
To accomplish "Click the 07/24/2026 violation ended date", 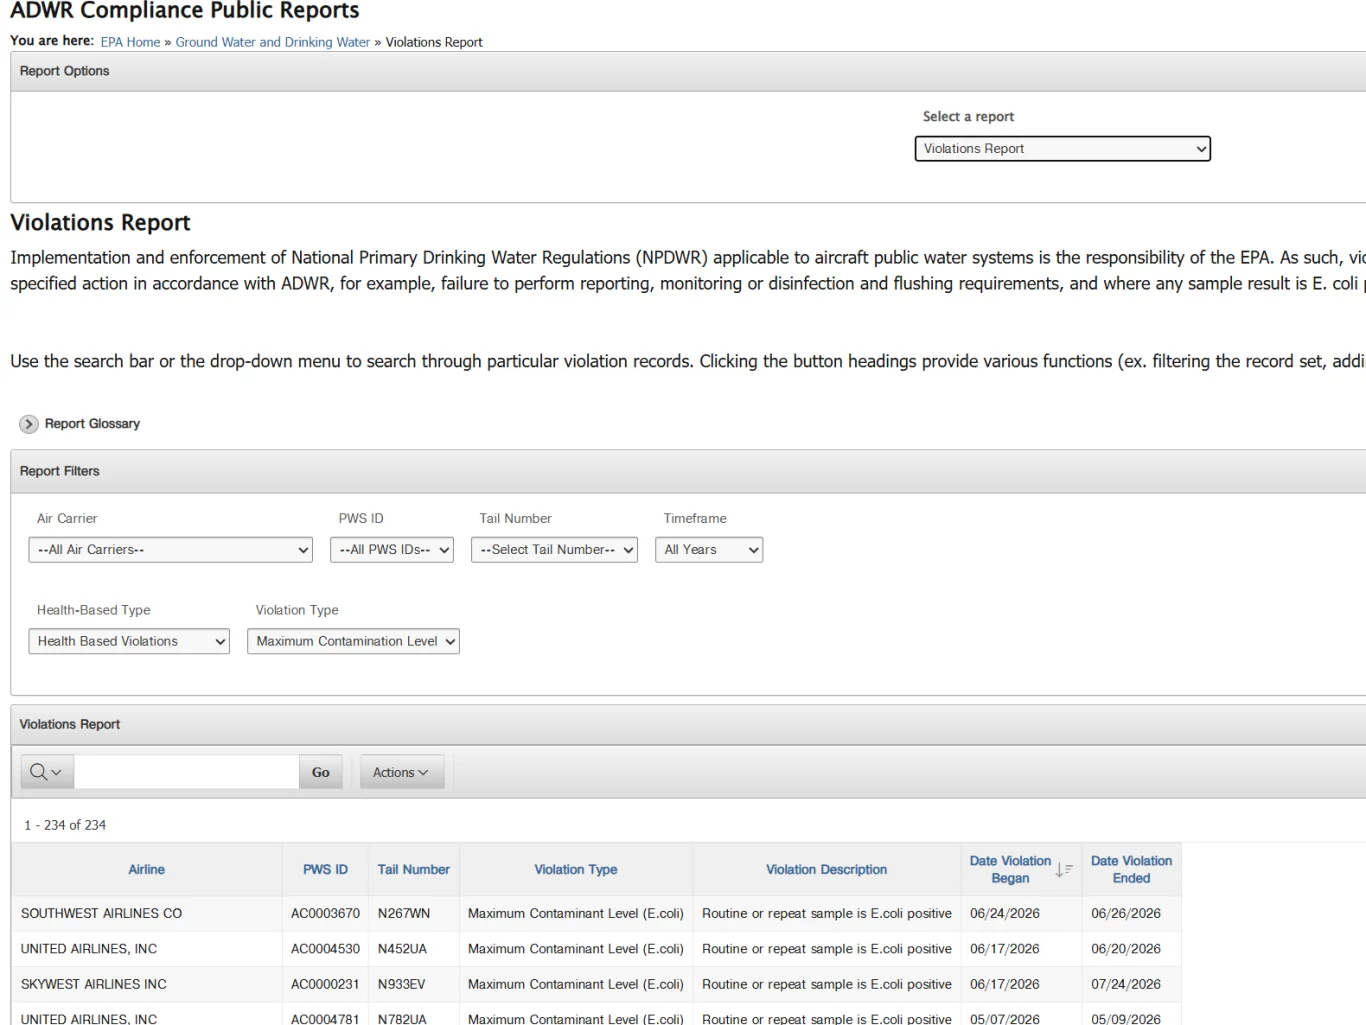I will [x=1126, y=985].
